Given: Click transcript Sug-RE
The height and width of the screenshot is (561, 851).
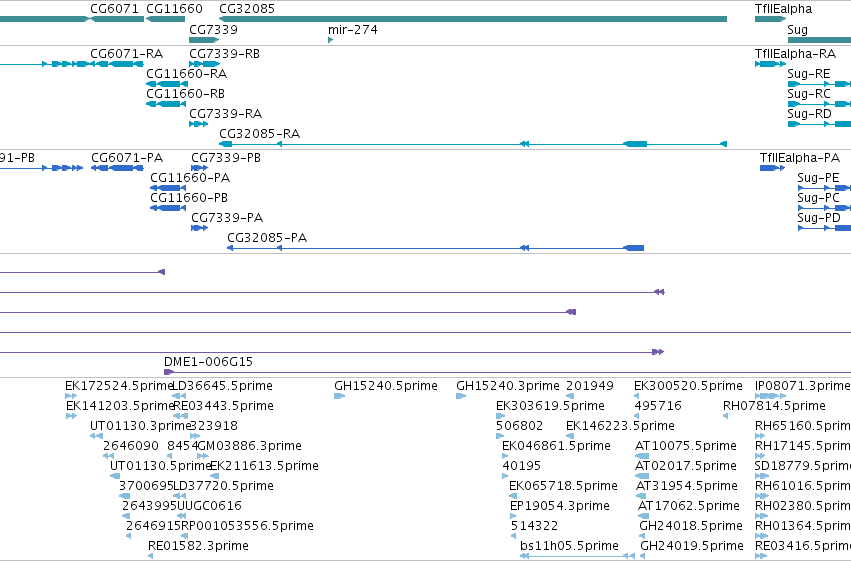Looking at the screenshot, I should pyautogui.click(x=809, y=74).
